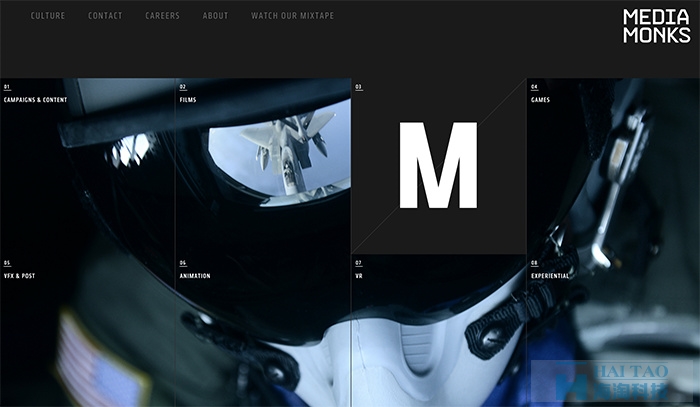Open the Experiential category
Screen dimensions: 700x407
click(550, 276)
